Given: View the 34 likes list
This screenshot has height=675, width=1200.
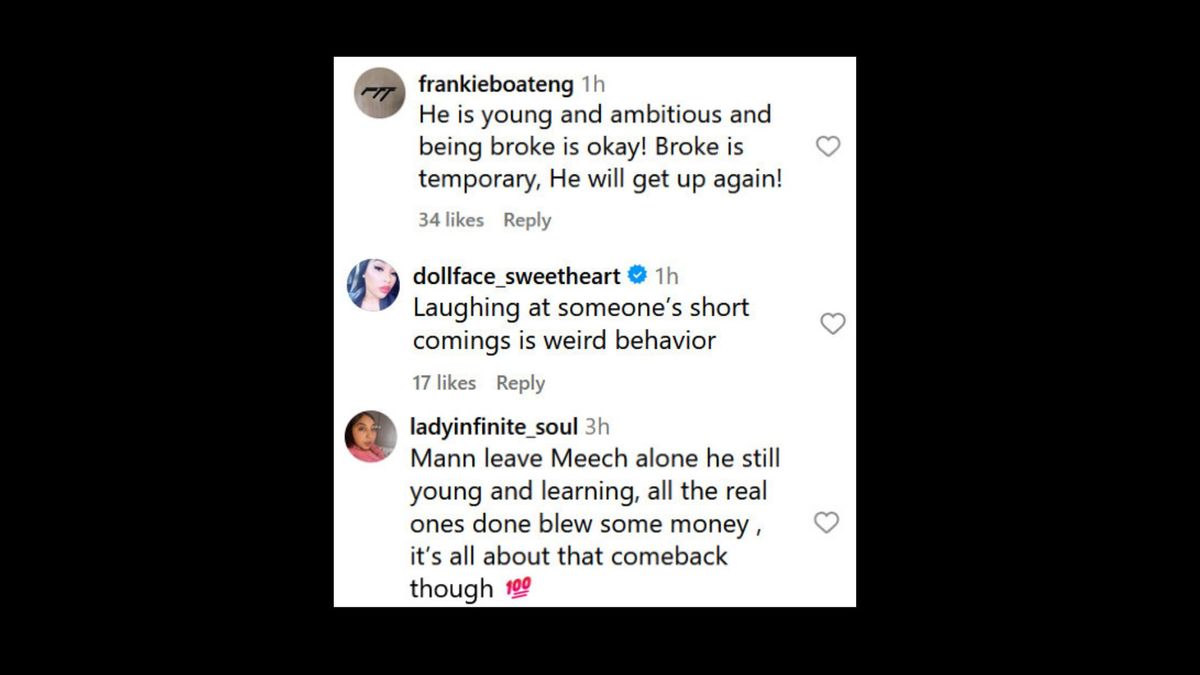Looking at the screenshot, I should pos(450,220).
